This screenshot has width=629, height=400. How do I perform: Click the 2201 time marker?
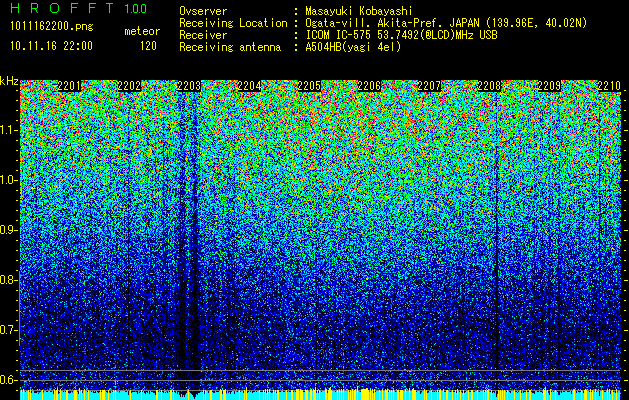coord(69,86)
